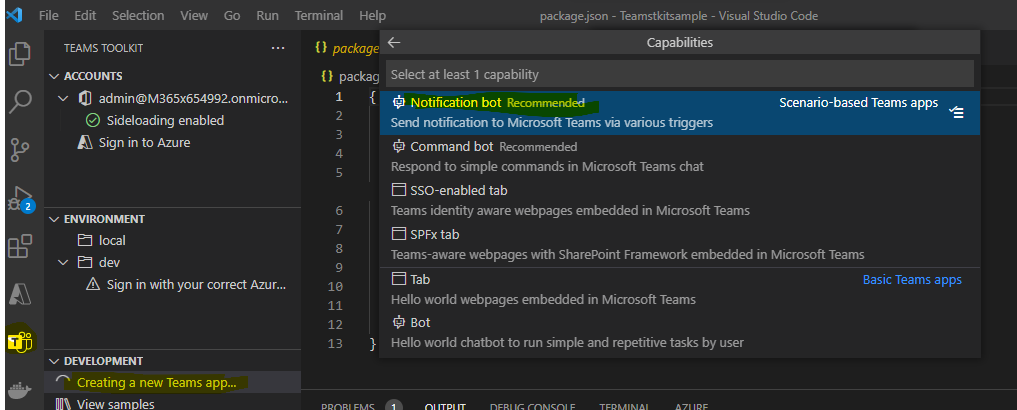
Task: Open Run and Debug view
Action: 20,198
